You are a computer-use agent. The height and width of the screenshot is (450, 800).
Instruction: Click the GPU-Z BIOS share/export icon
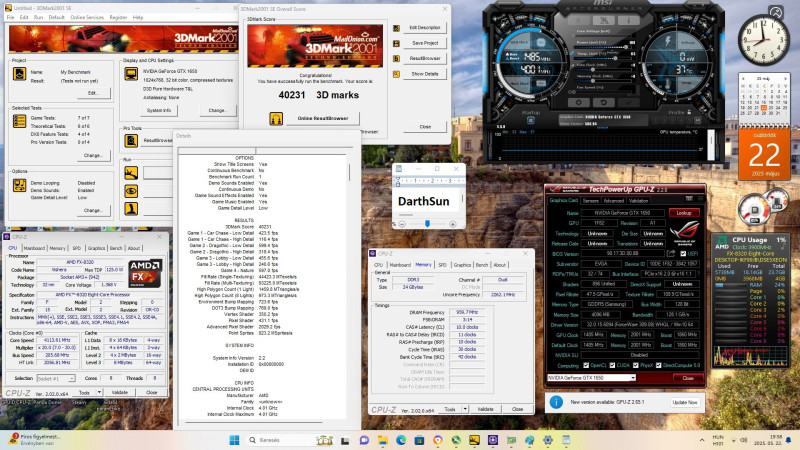point(671,254)
